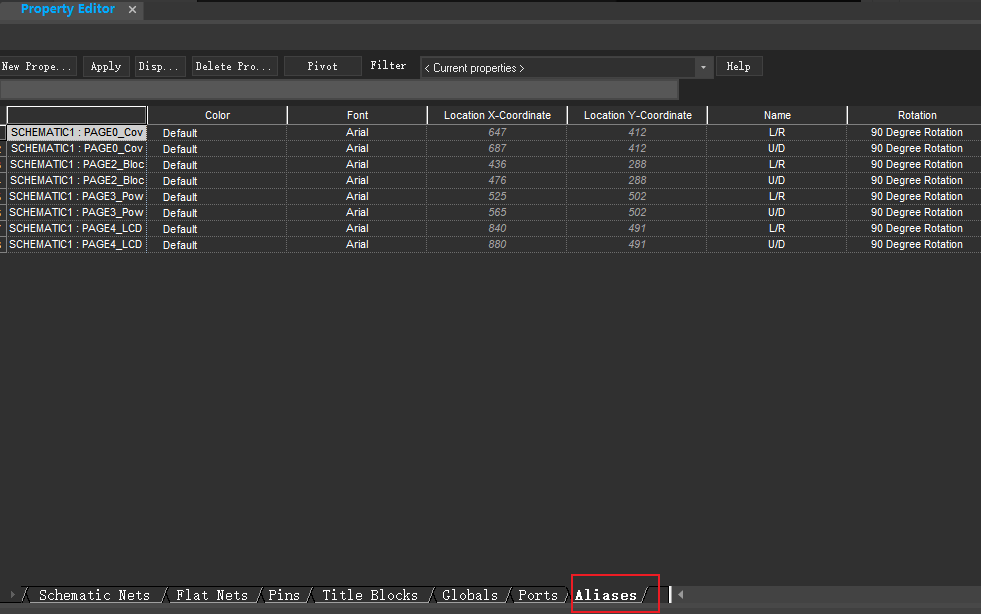Click the X-Coordinate value 436

pyautogui.click(x=497, y=165)
